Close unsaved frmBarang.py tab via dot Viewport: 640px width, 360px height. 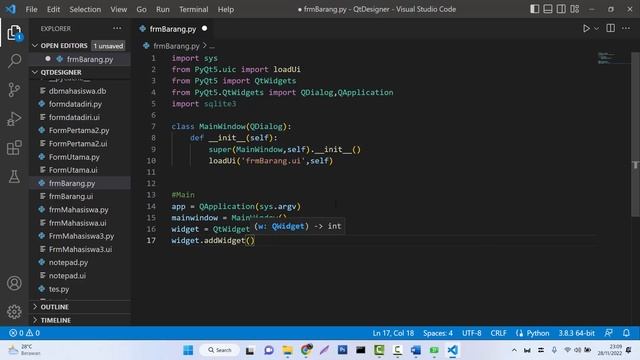pyautogui.click(x=204, y=29)
